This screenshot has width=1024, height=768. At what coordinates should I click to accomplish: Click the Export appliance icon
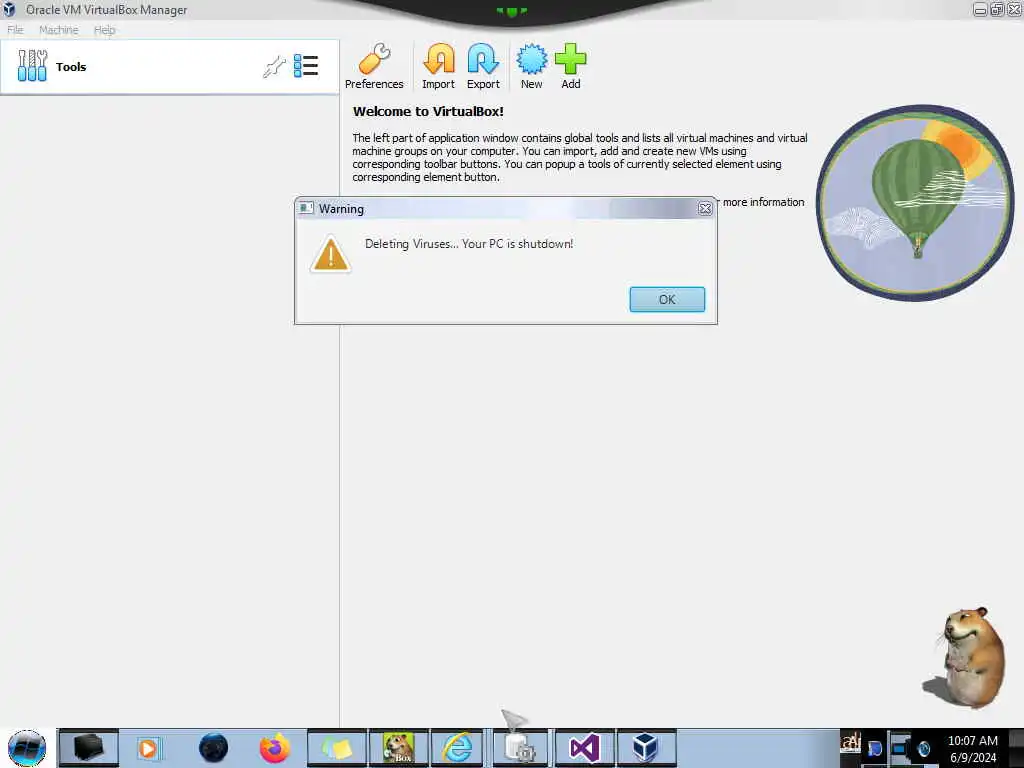click(483, 66)
